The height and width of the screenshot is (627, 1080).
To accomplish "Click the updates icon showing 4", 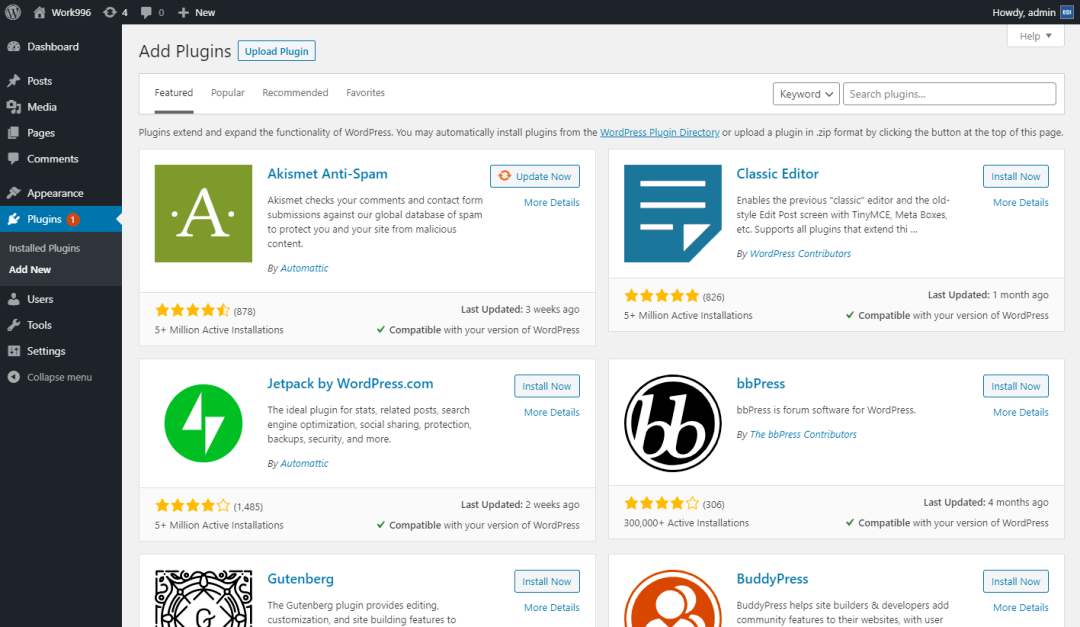I will point(110,12).
